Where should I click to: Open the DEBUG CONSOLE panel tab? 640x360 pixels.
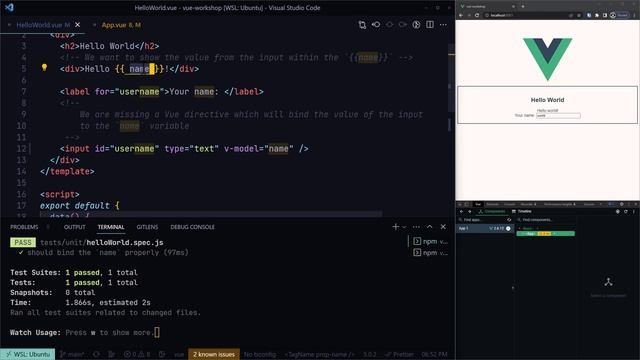pos(192,227)
